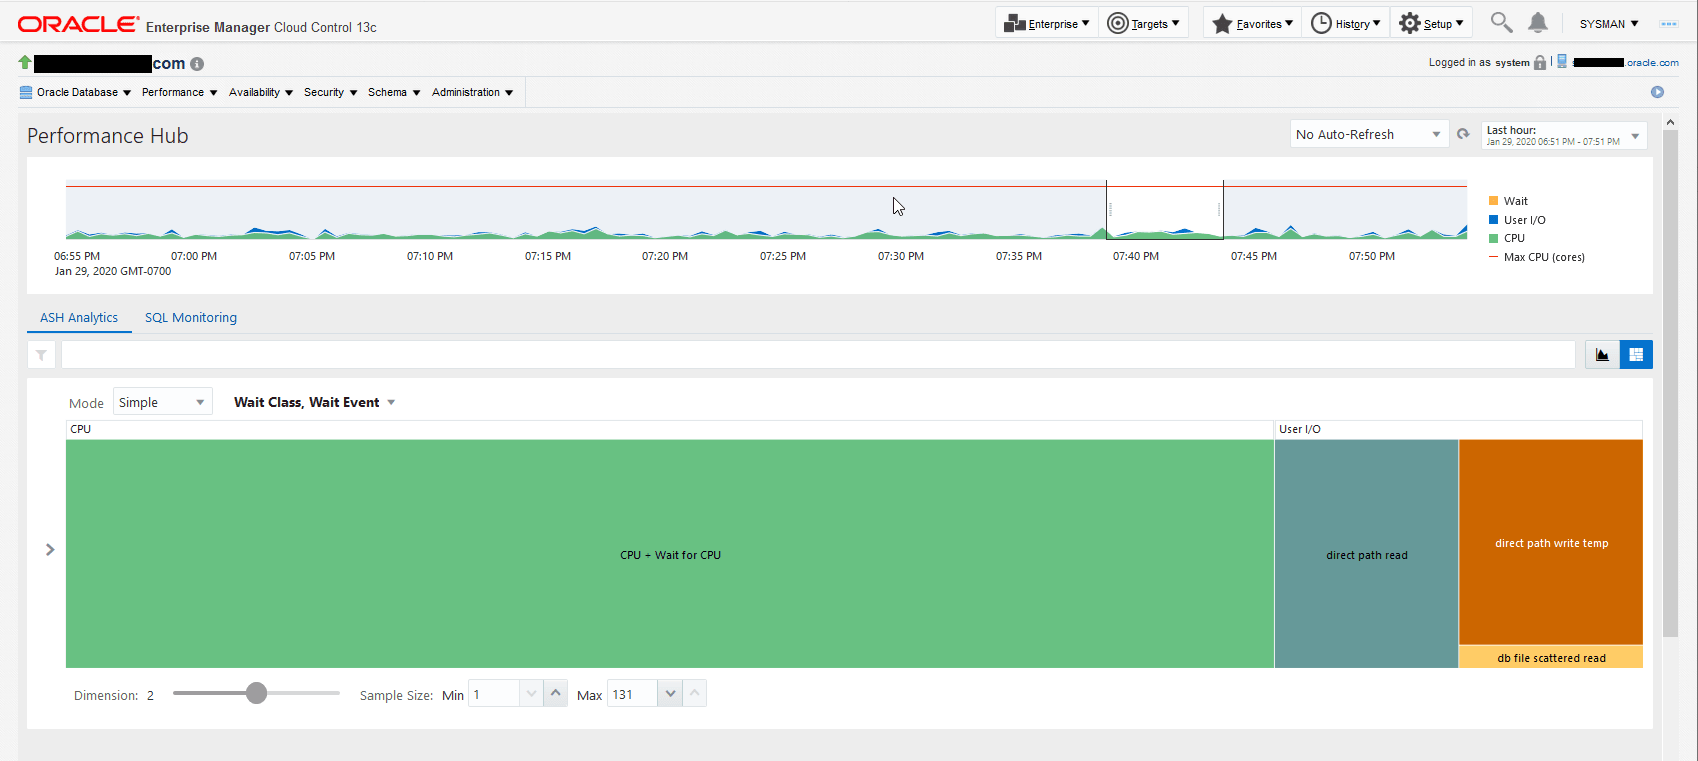Open the Last hour time range selector
This screenshot has width=1698, height=761.
click(x=1564, y=135)
